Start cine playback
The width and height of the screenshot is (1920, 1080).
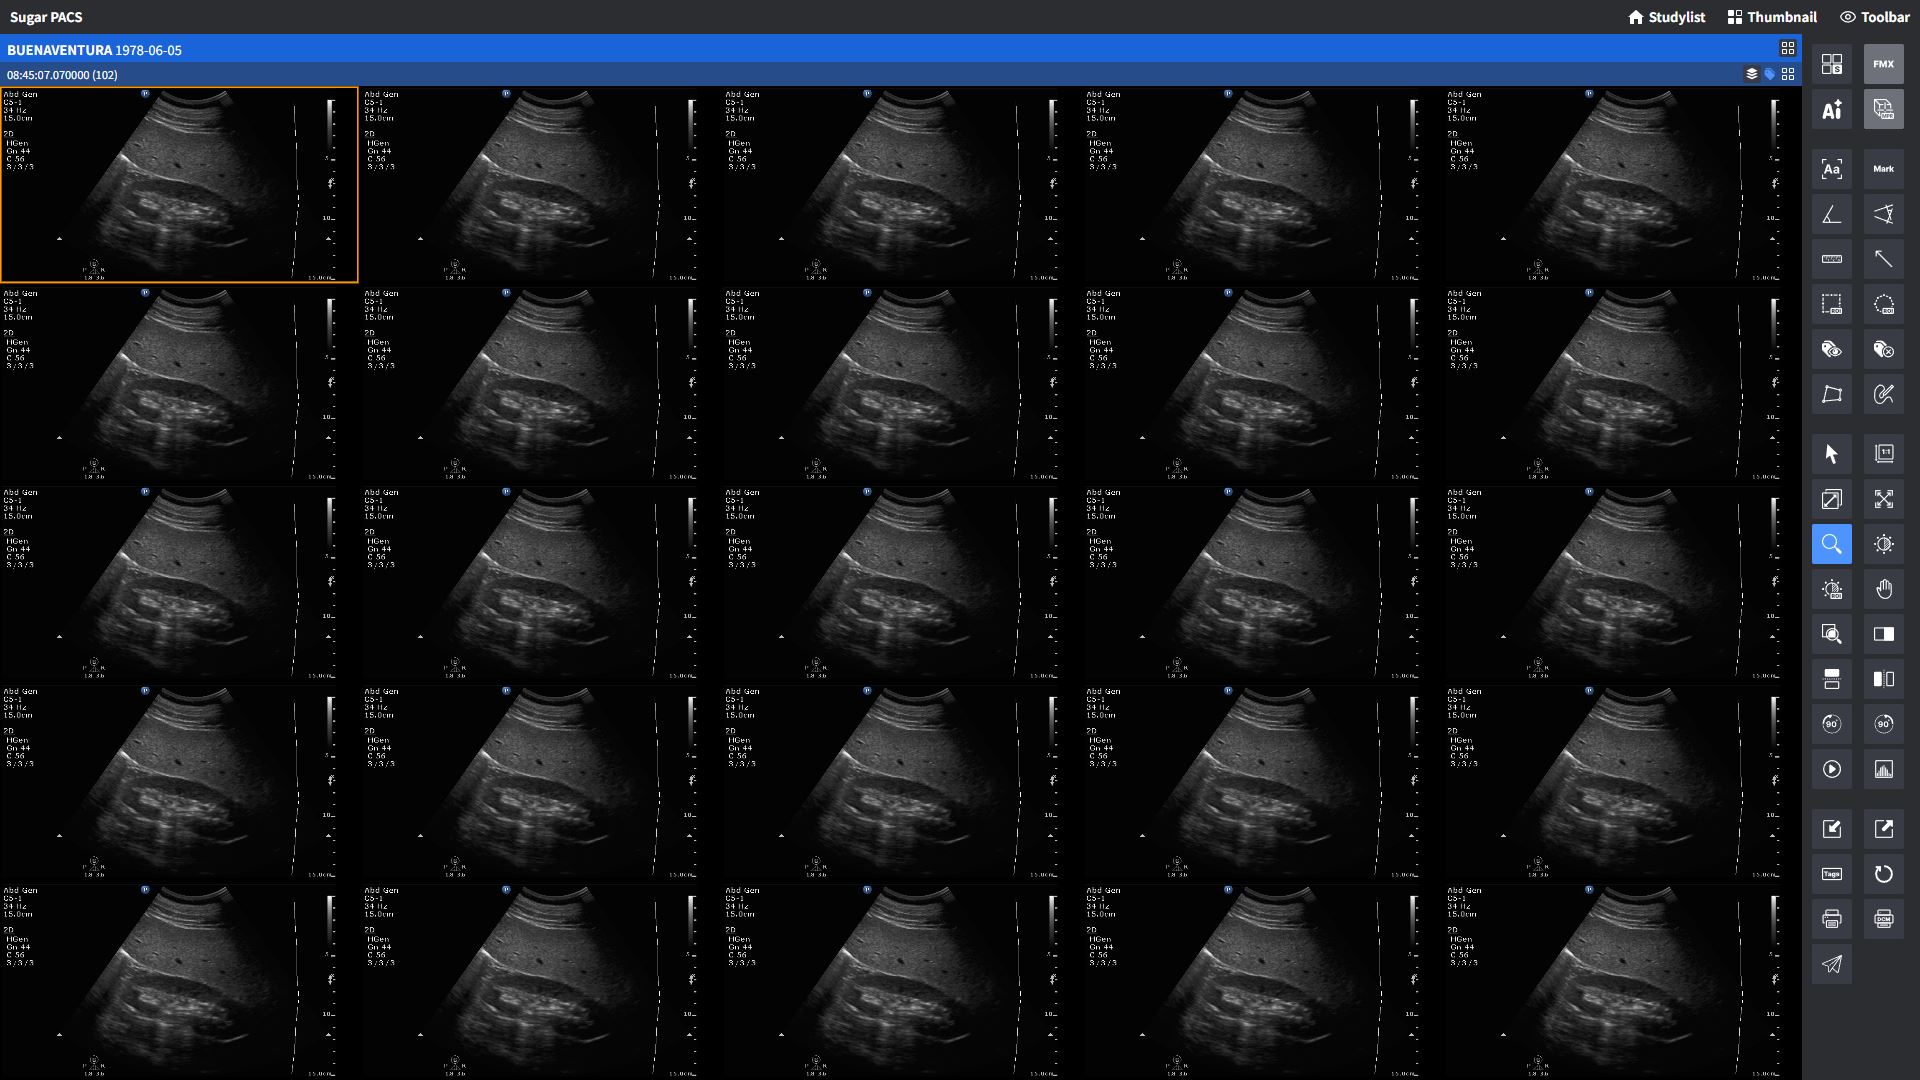[x=1831, y=769]
